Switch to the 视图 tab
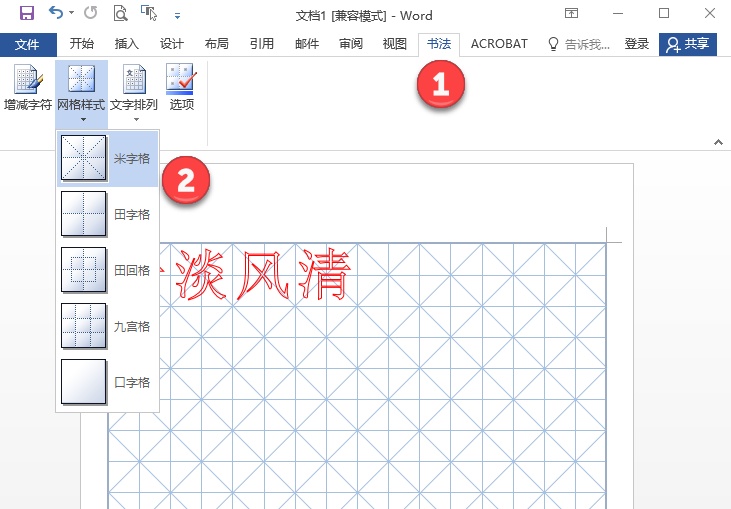The image size is (731, 509). click(395, 44)
